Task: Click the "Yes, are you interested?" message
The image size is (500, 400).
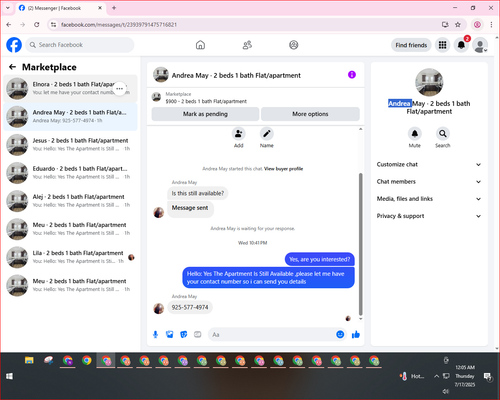Action: point(320,259)
